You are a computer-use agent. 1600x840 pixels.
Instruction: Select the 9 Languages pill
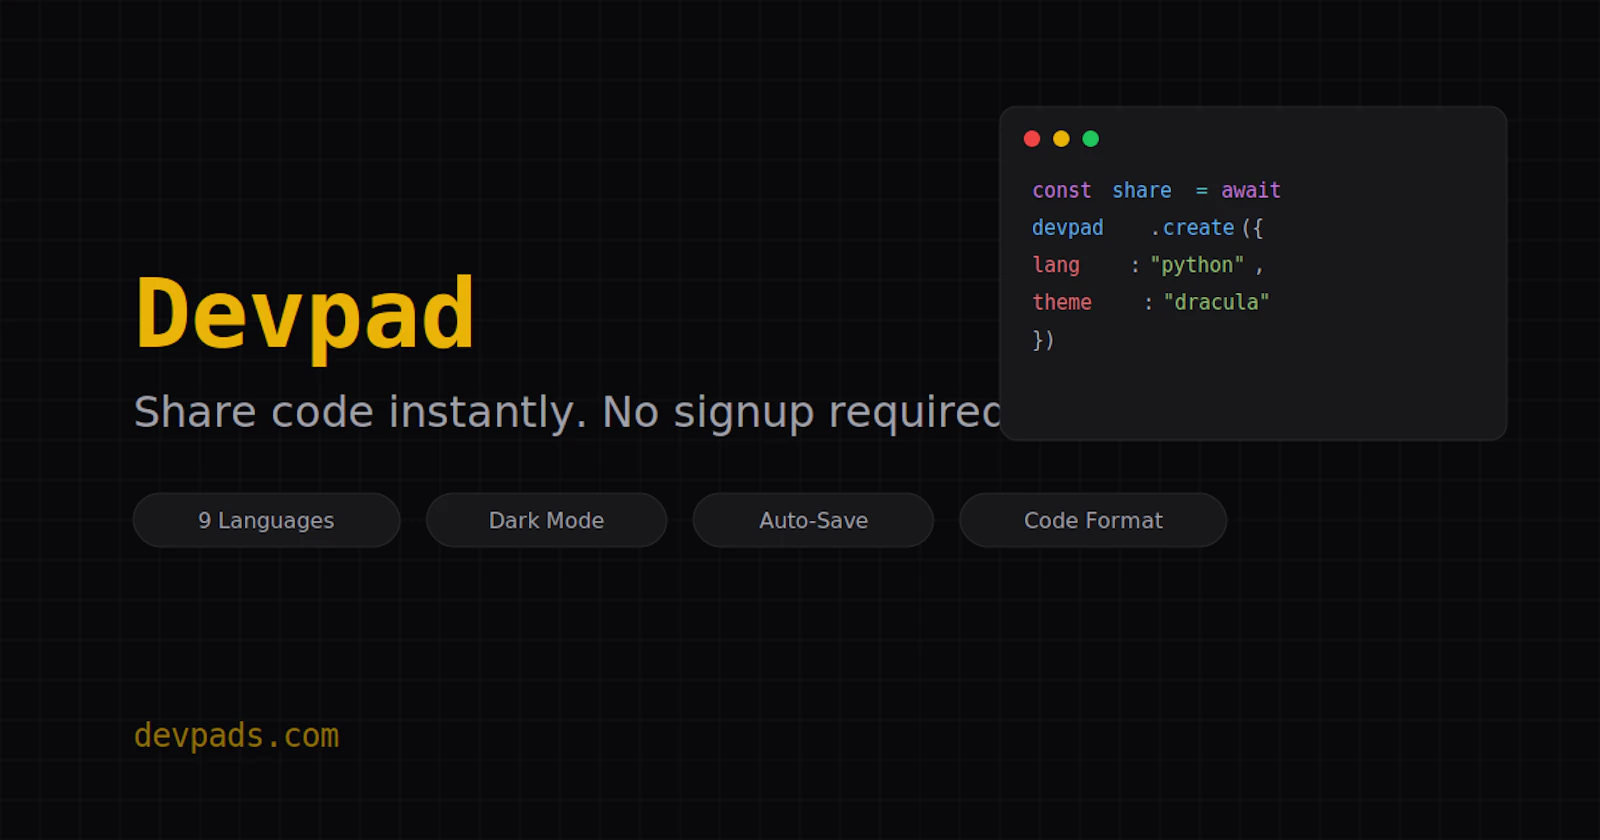tap(267, 520)
